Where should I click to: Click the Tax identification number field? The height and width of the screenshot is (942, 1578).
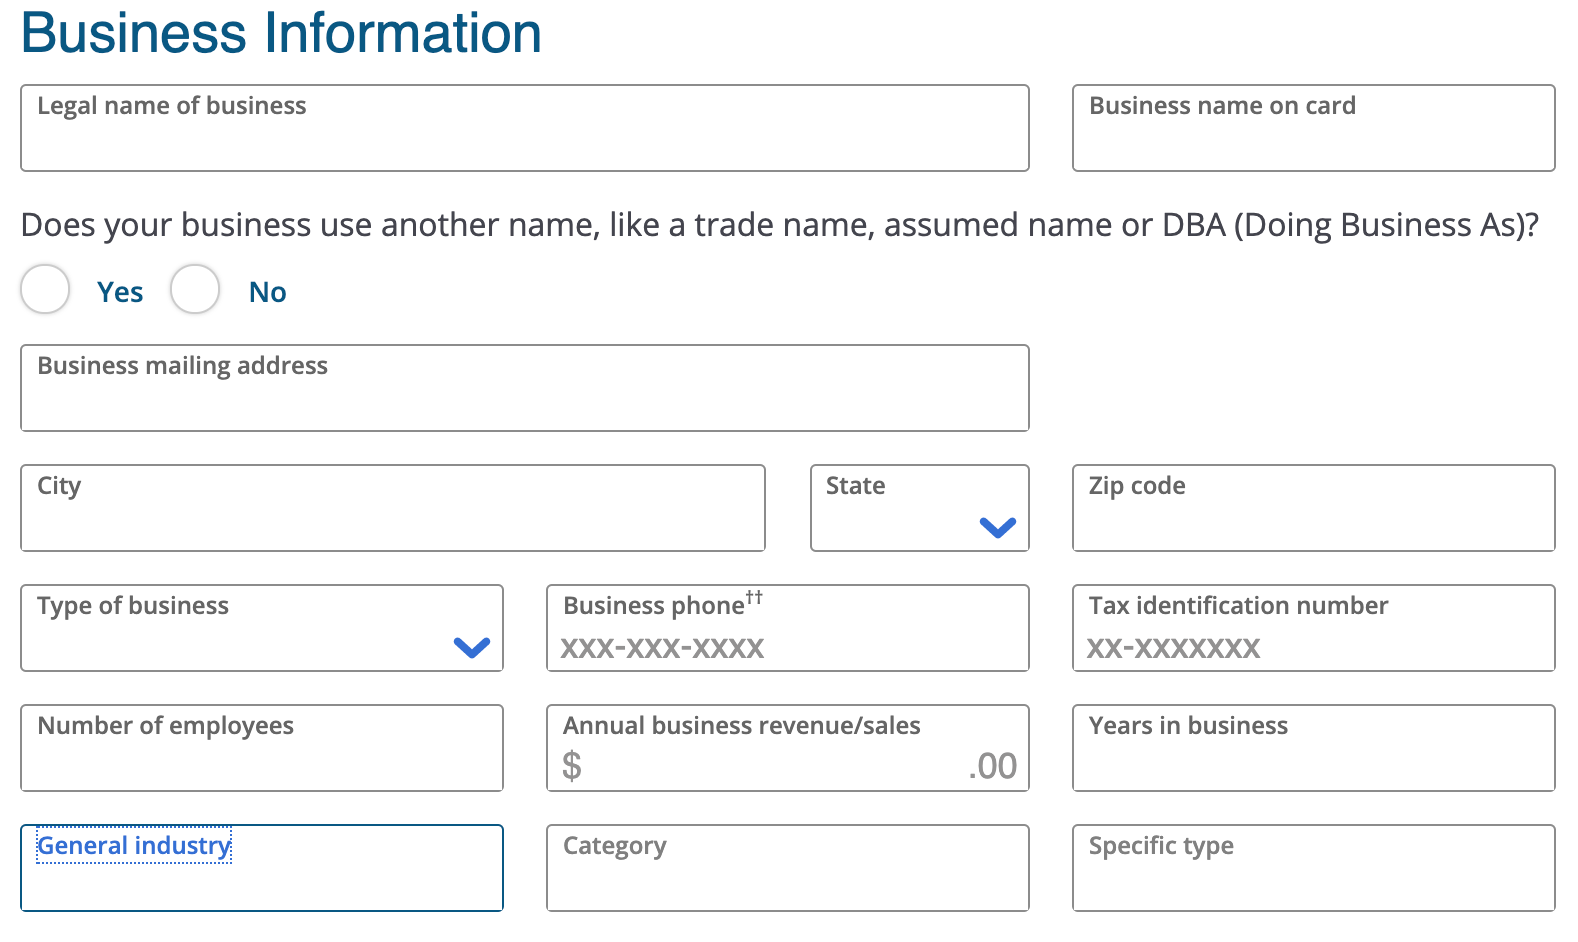coord(1314,628)
